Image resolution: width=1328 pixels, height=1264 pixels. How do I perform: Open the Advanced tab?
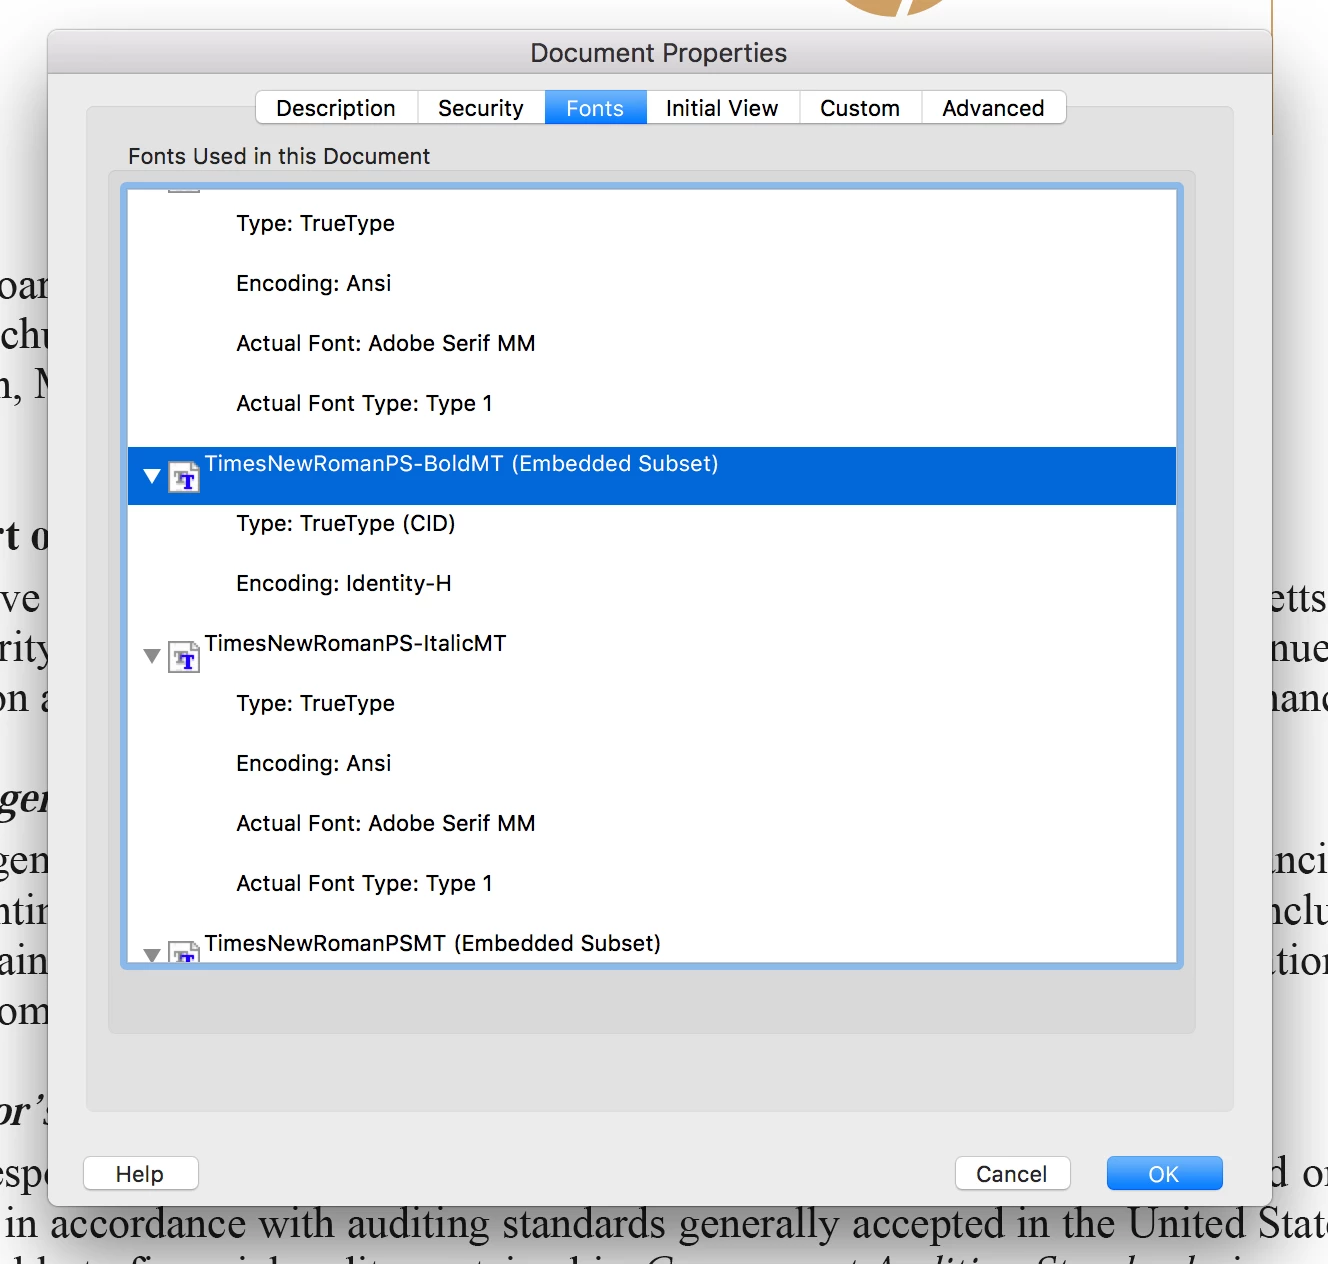point(993,108)
